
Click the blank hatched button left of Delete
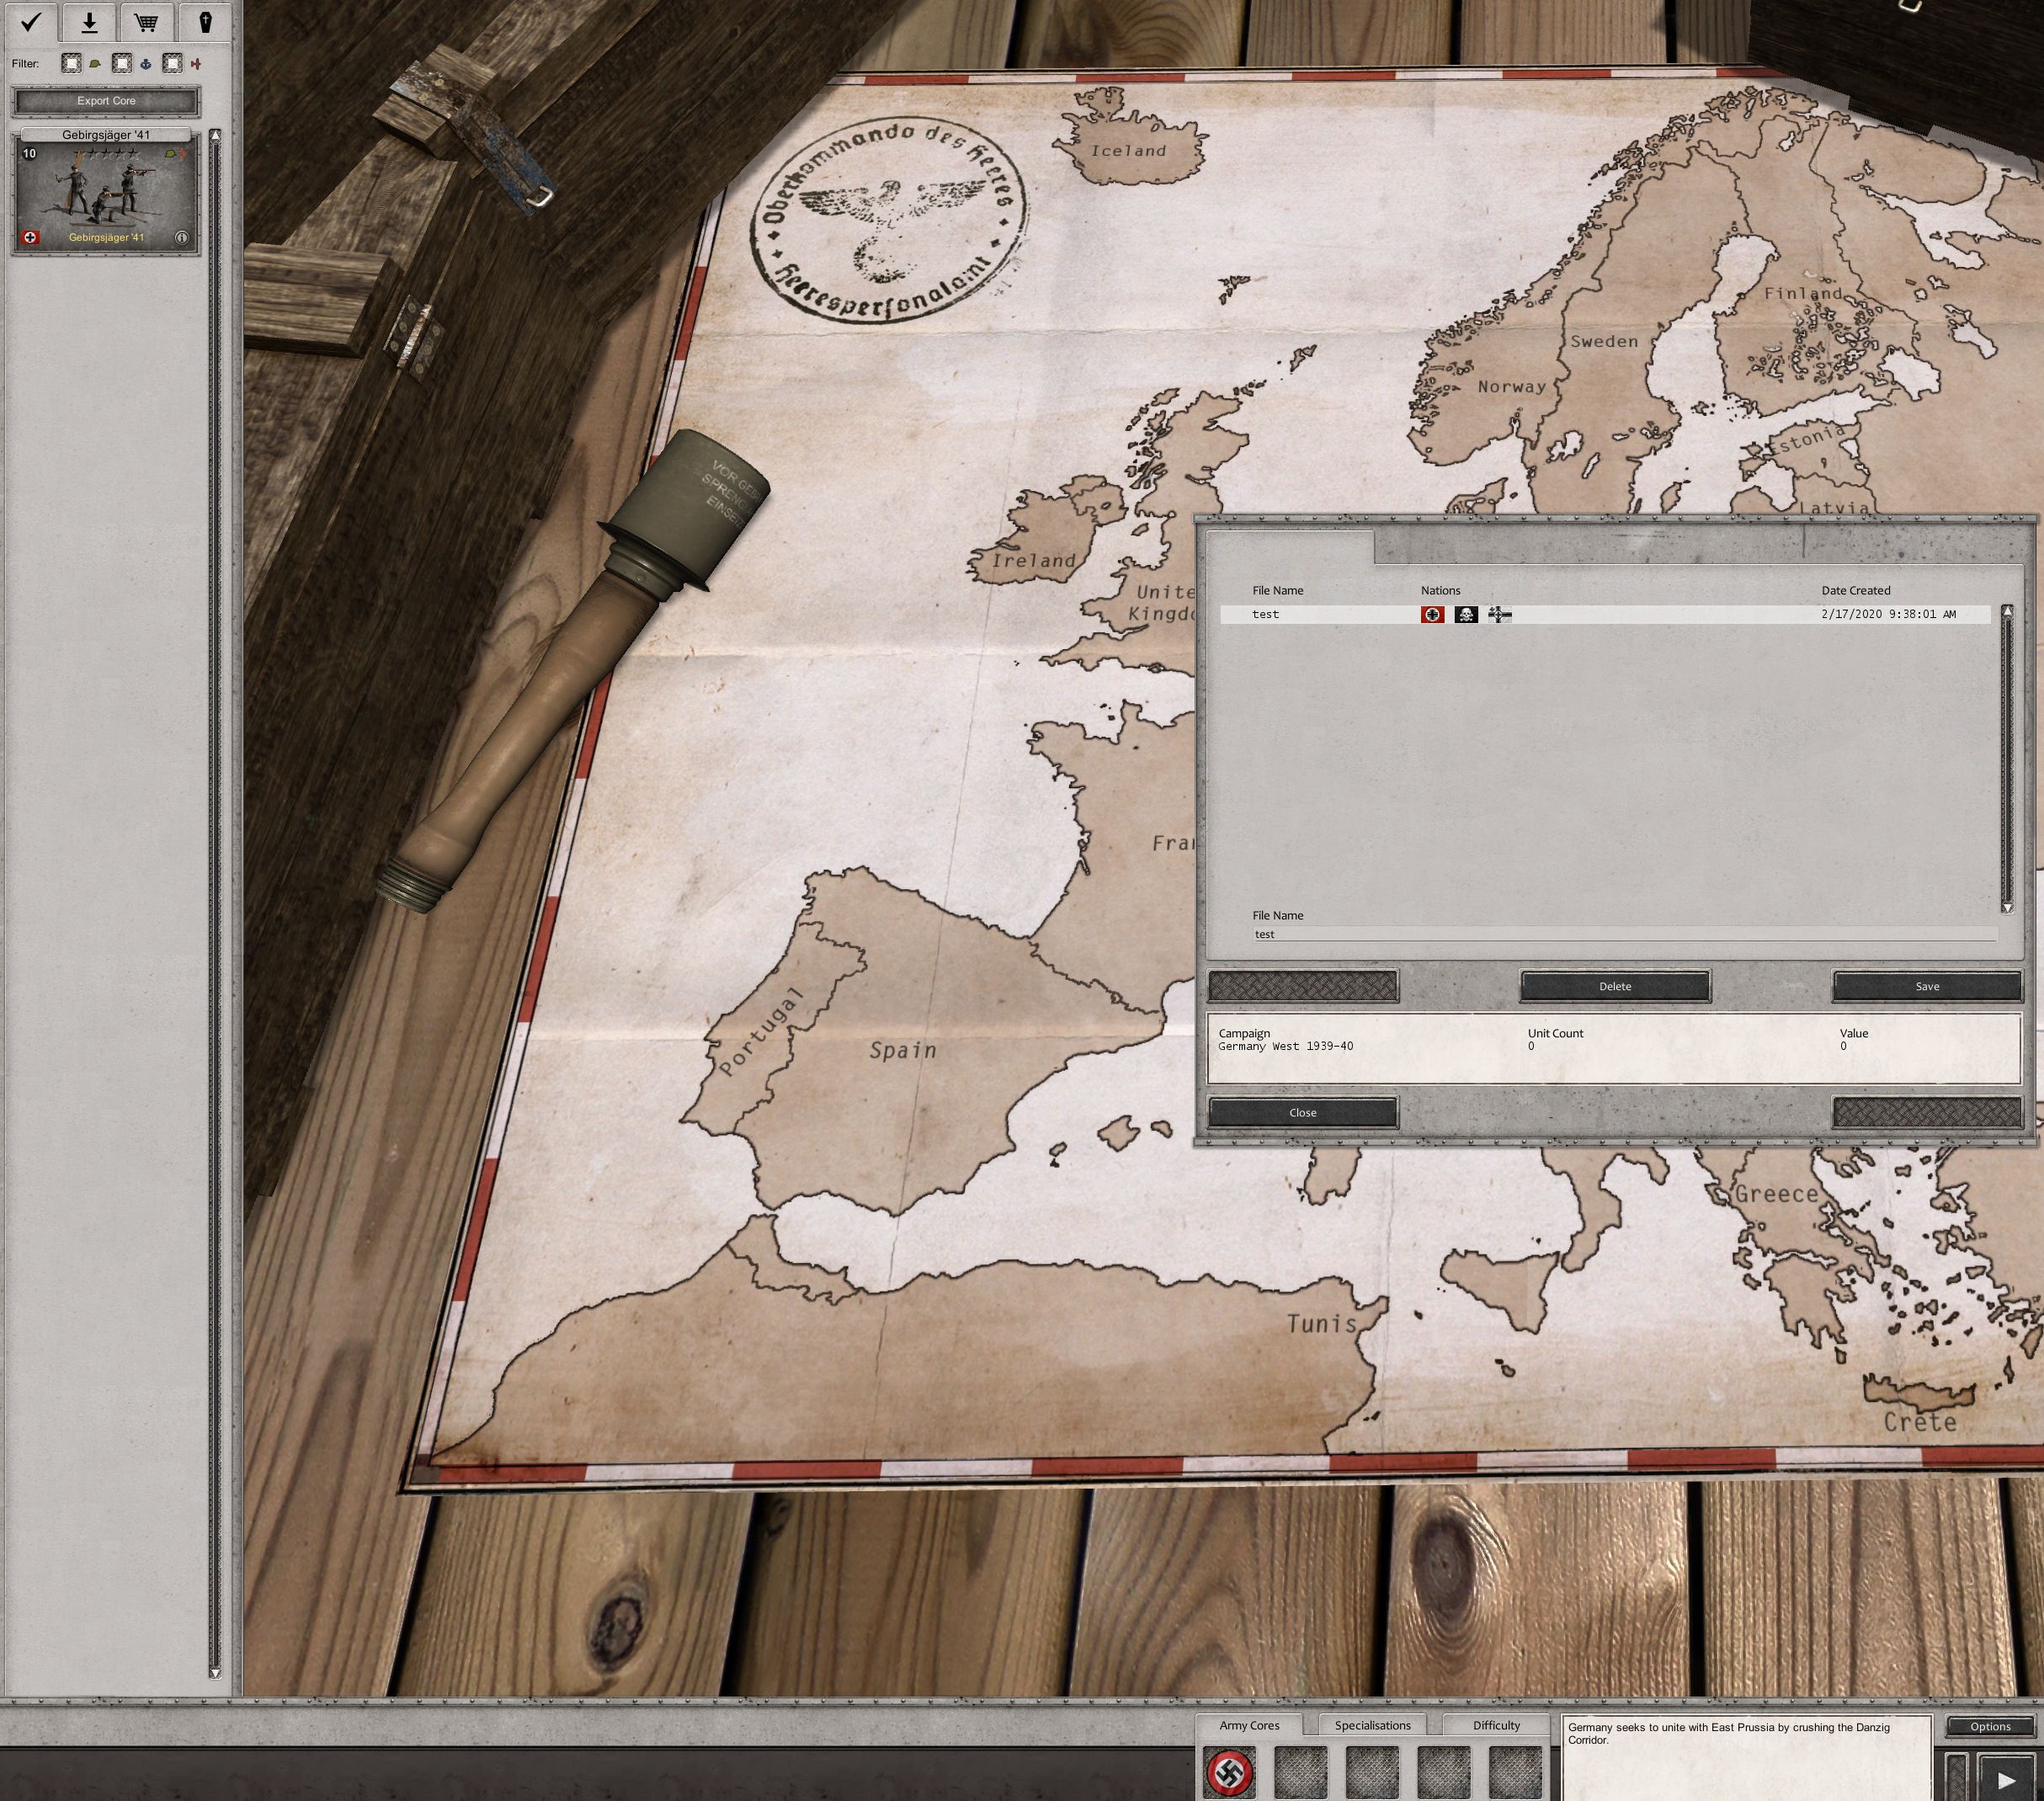(1302, 986)
